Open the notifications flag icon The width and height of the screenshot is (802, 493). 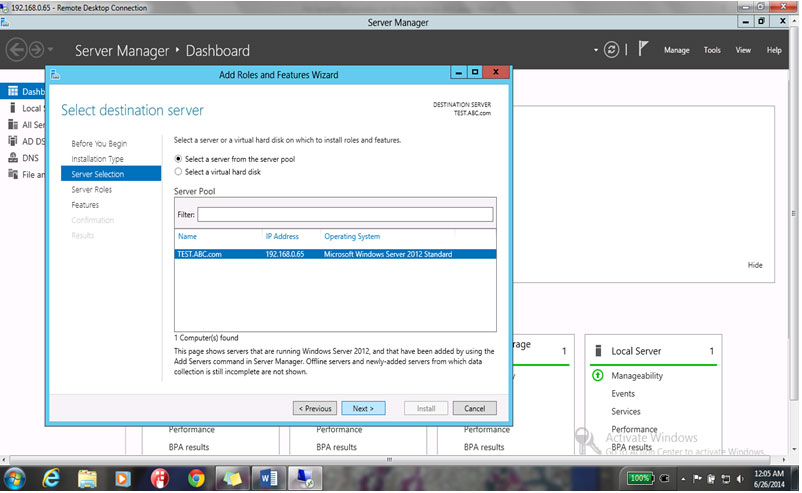tap(643, 49)
